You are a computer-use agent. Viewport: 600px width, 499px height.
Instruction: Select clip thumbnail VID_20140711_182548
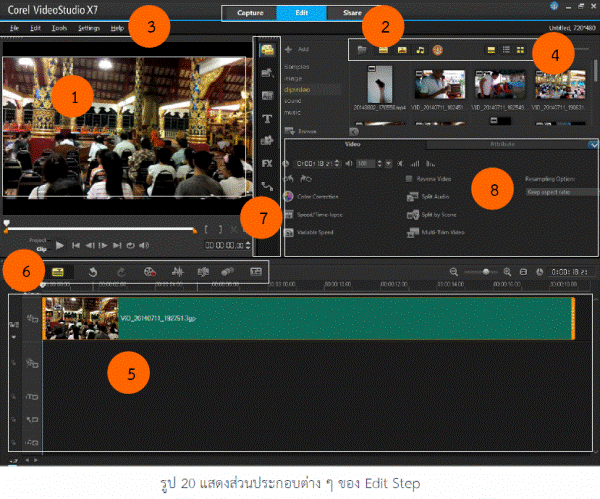click(x=500, y=84)
